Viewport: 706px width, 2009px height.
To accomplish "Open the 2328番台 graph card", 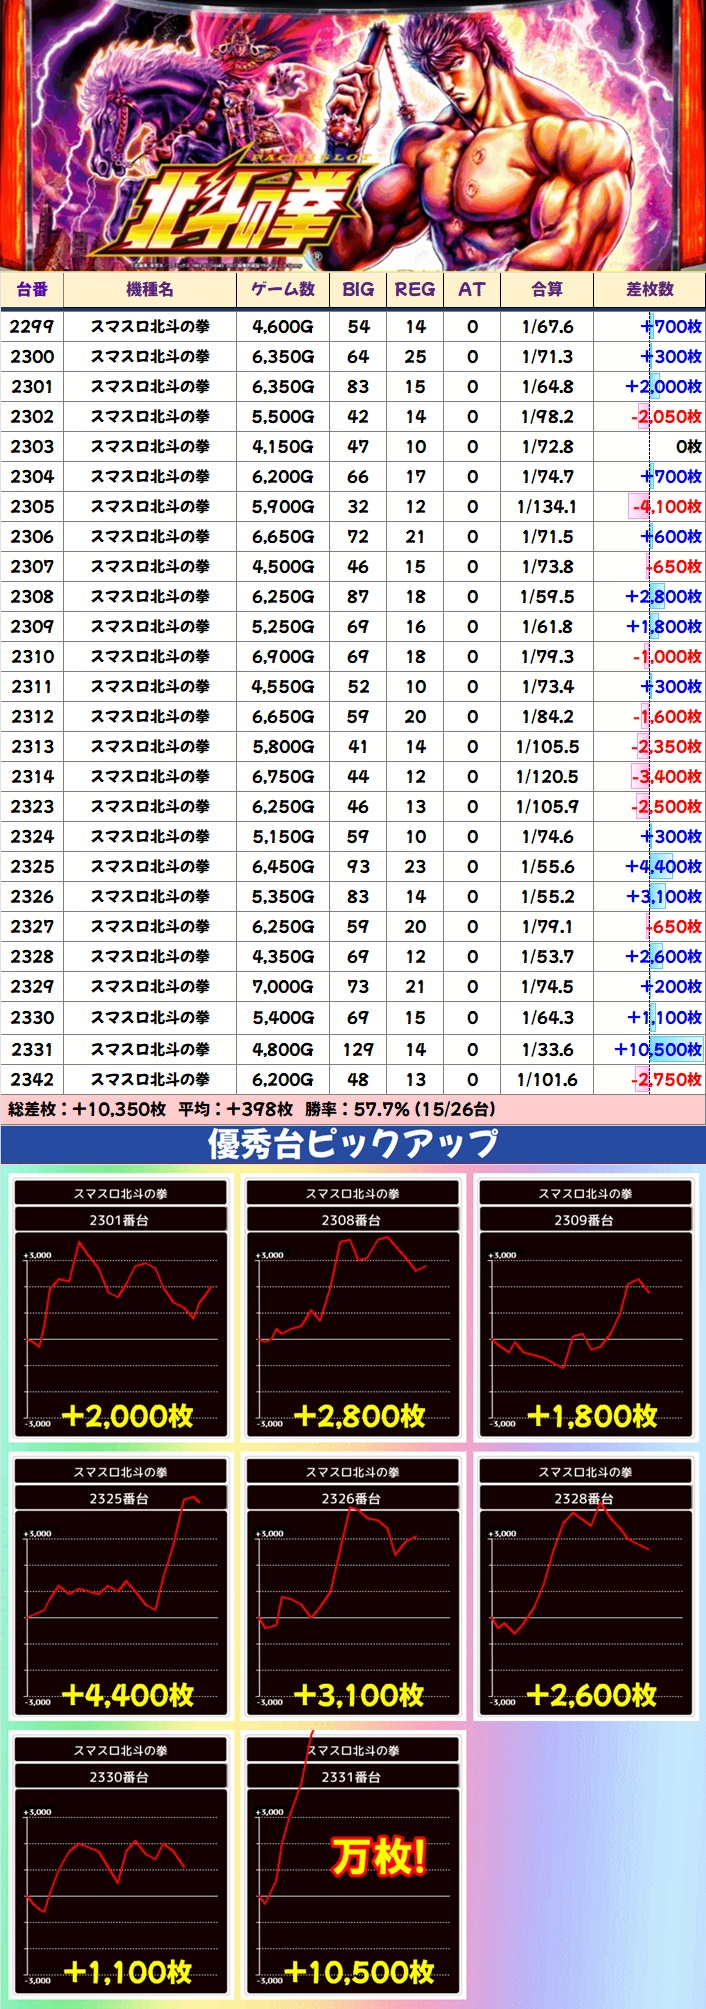I will (x=584, y=1587).
